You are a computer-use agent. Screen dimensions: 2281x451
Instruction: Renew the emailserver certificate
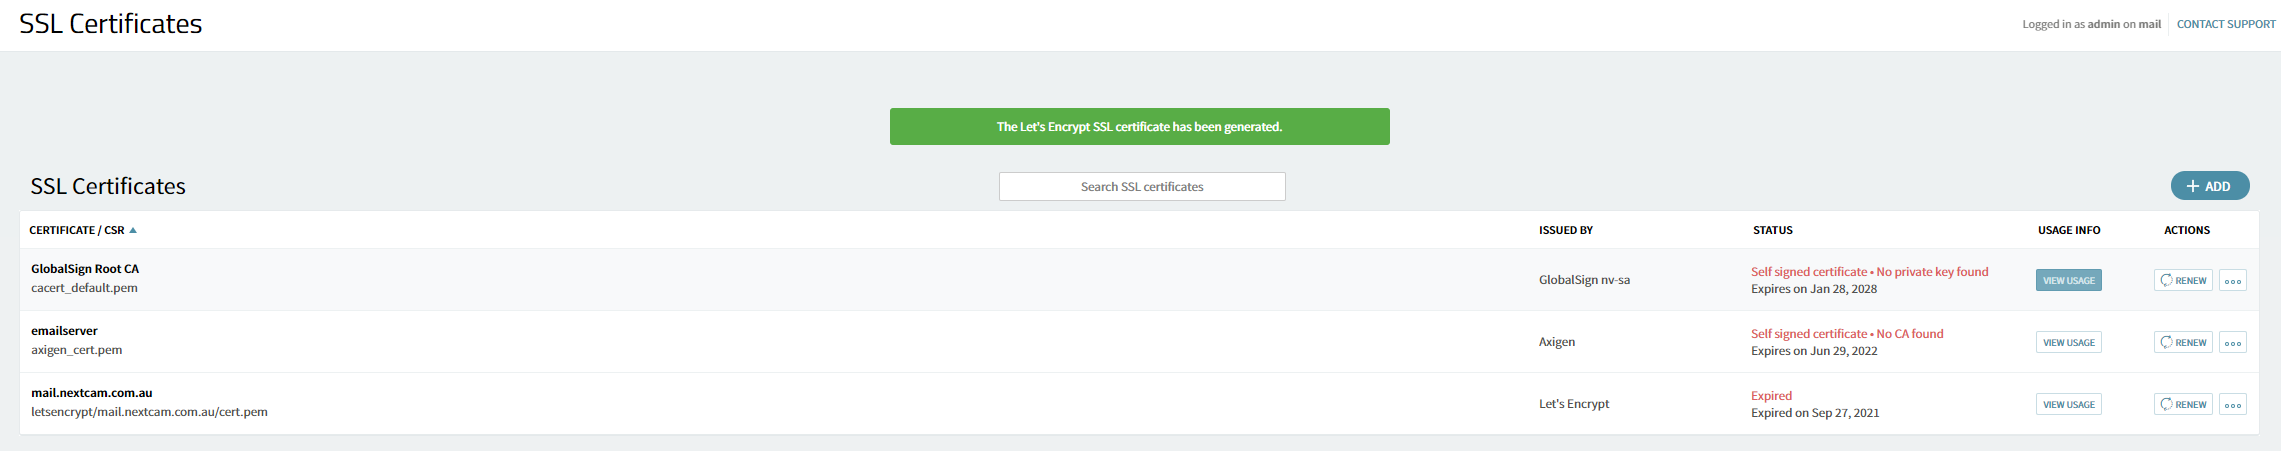click(x=2183, y=343)
